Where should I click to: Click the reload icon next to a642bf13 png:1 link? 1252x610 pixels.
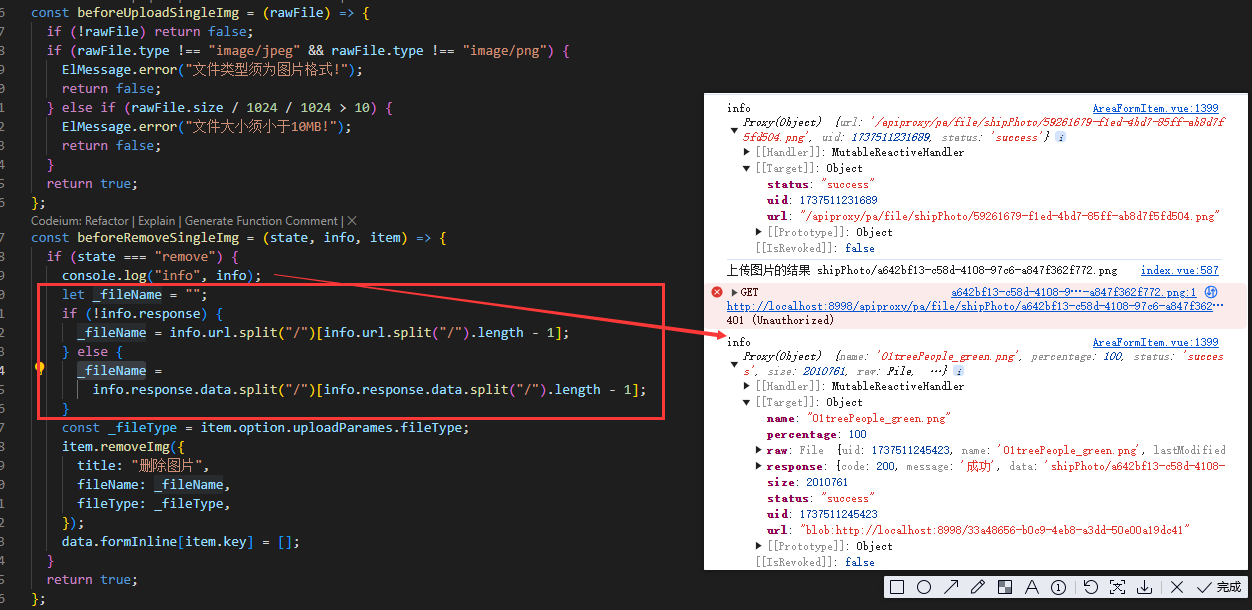pos(1211,292)
